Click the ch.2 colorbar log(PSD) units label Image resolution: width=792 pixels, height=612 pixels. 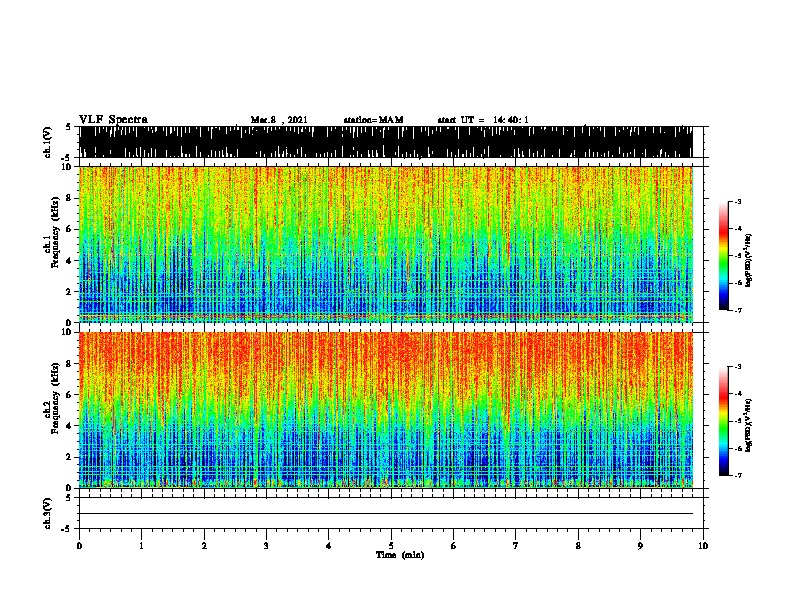click(x=749, y=425)
